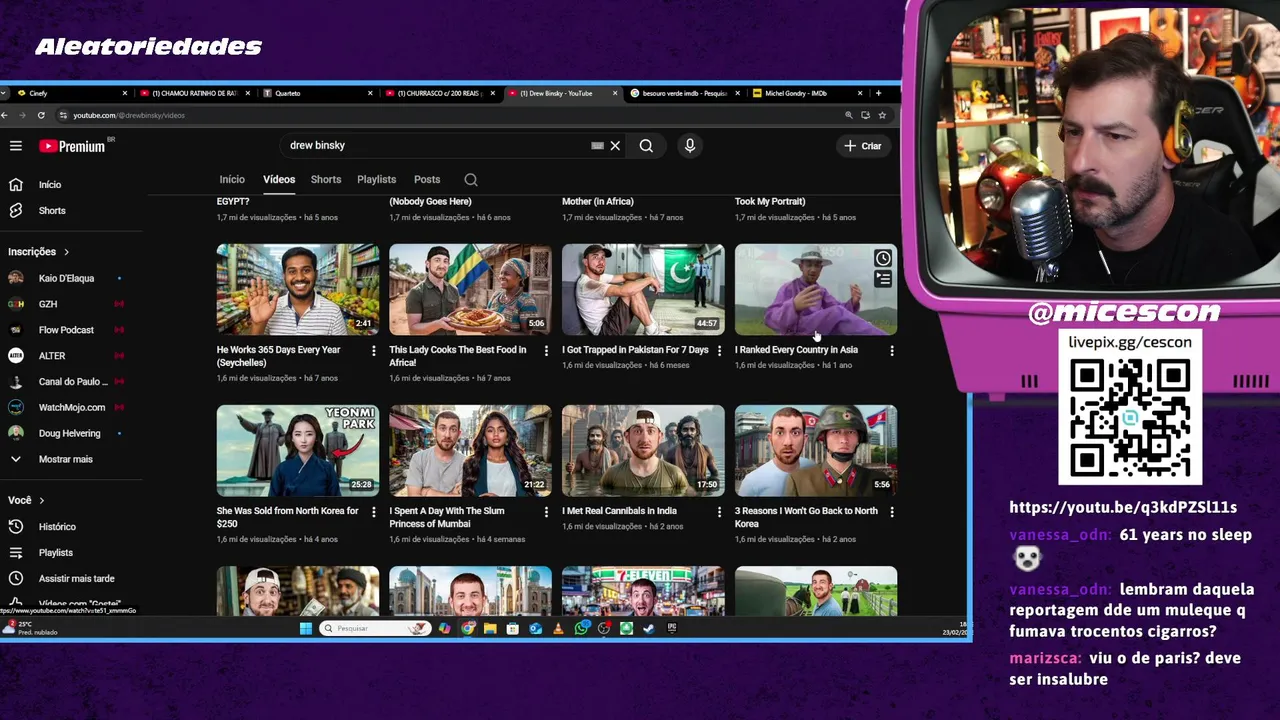Open options for 'This Lady Cooks' video
Viewport: 1280px width, 720px height.
click(x=546, y=351)
